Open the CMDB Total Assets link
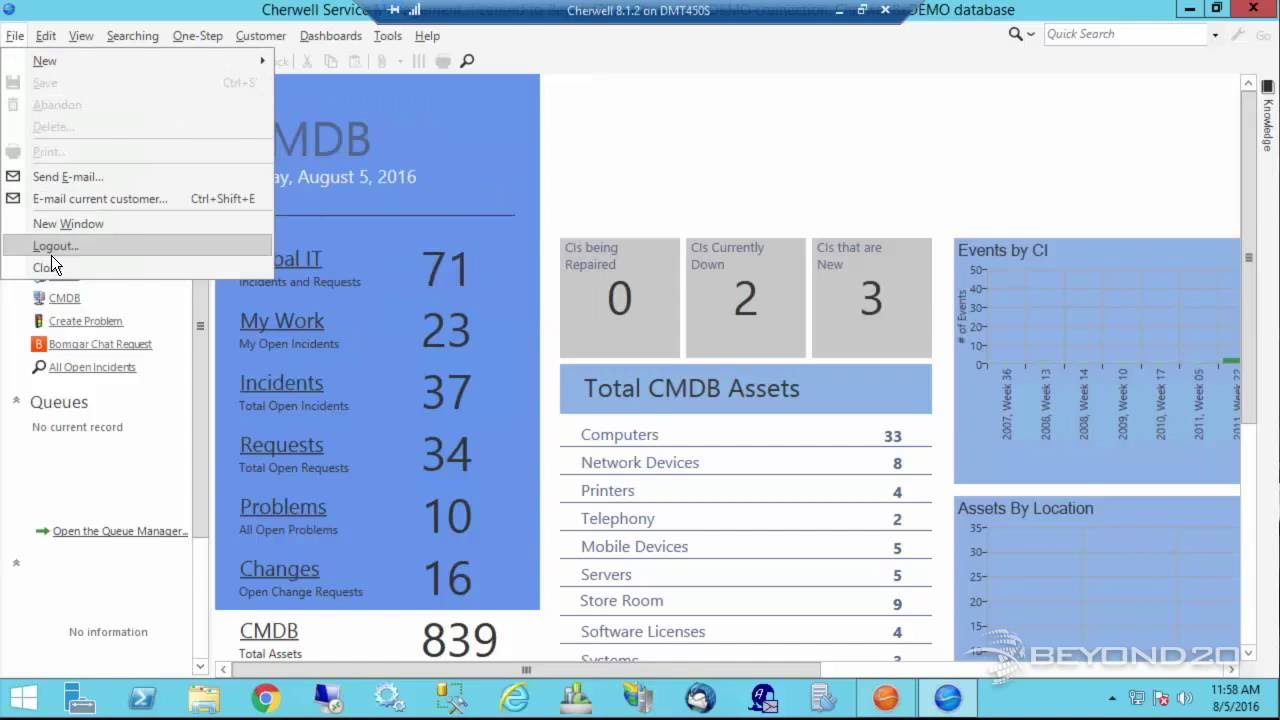This screenshot has height=720, width=1280. pos(268,631)
